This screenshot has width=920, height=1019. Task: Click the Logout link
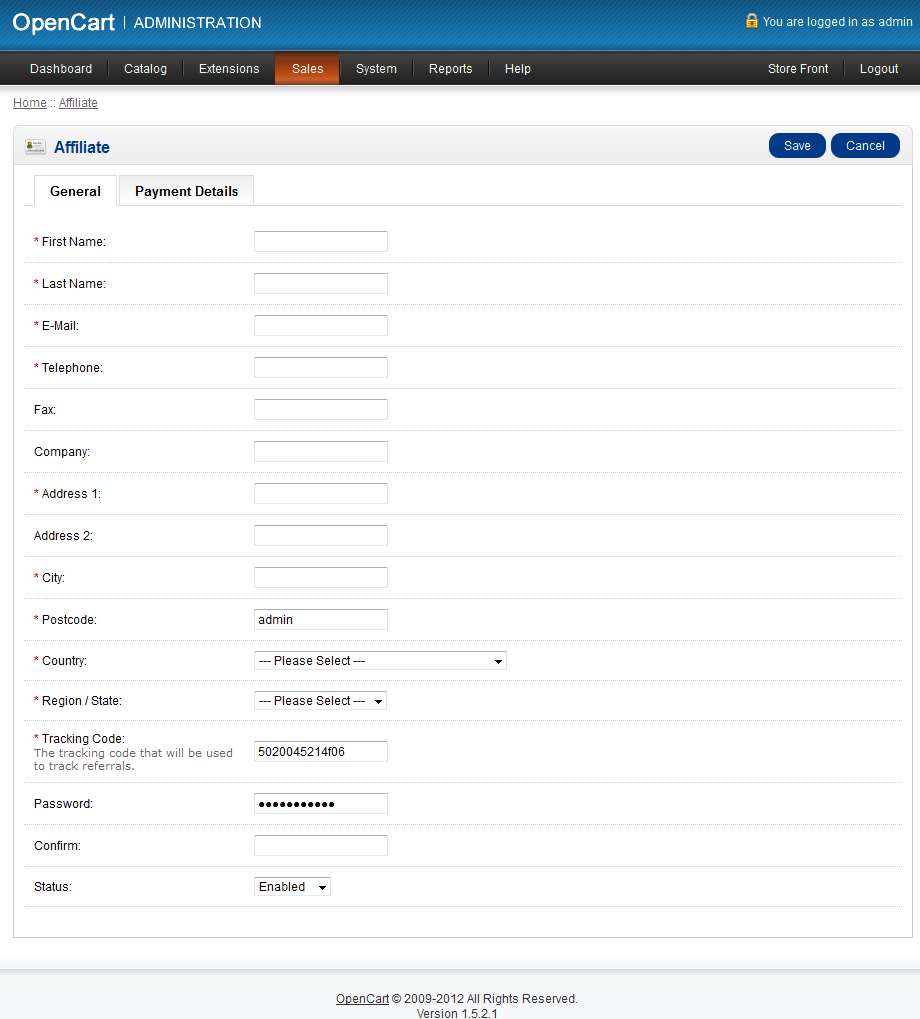pyautogui.click(x=879, y=69)
